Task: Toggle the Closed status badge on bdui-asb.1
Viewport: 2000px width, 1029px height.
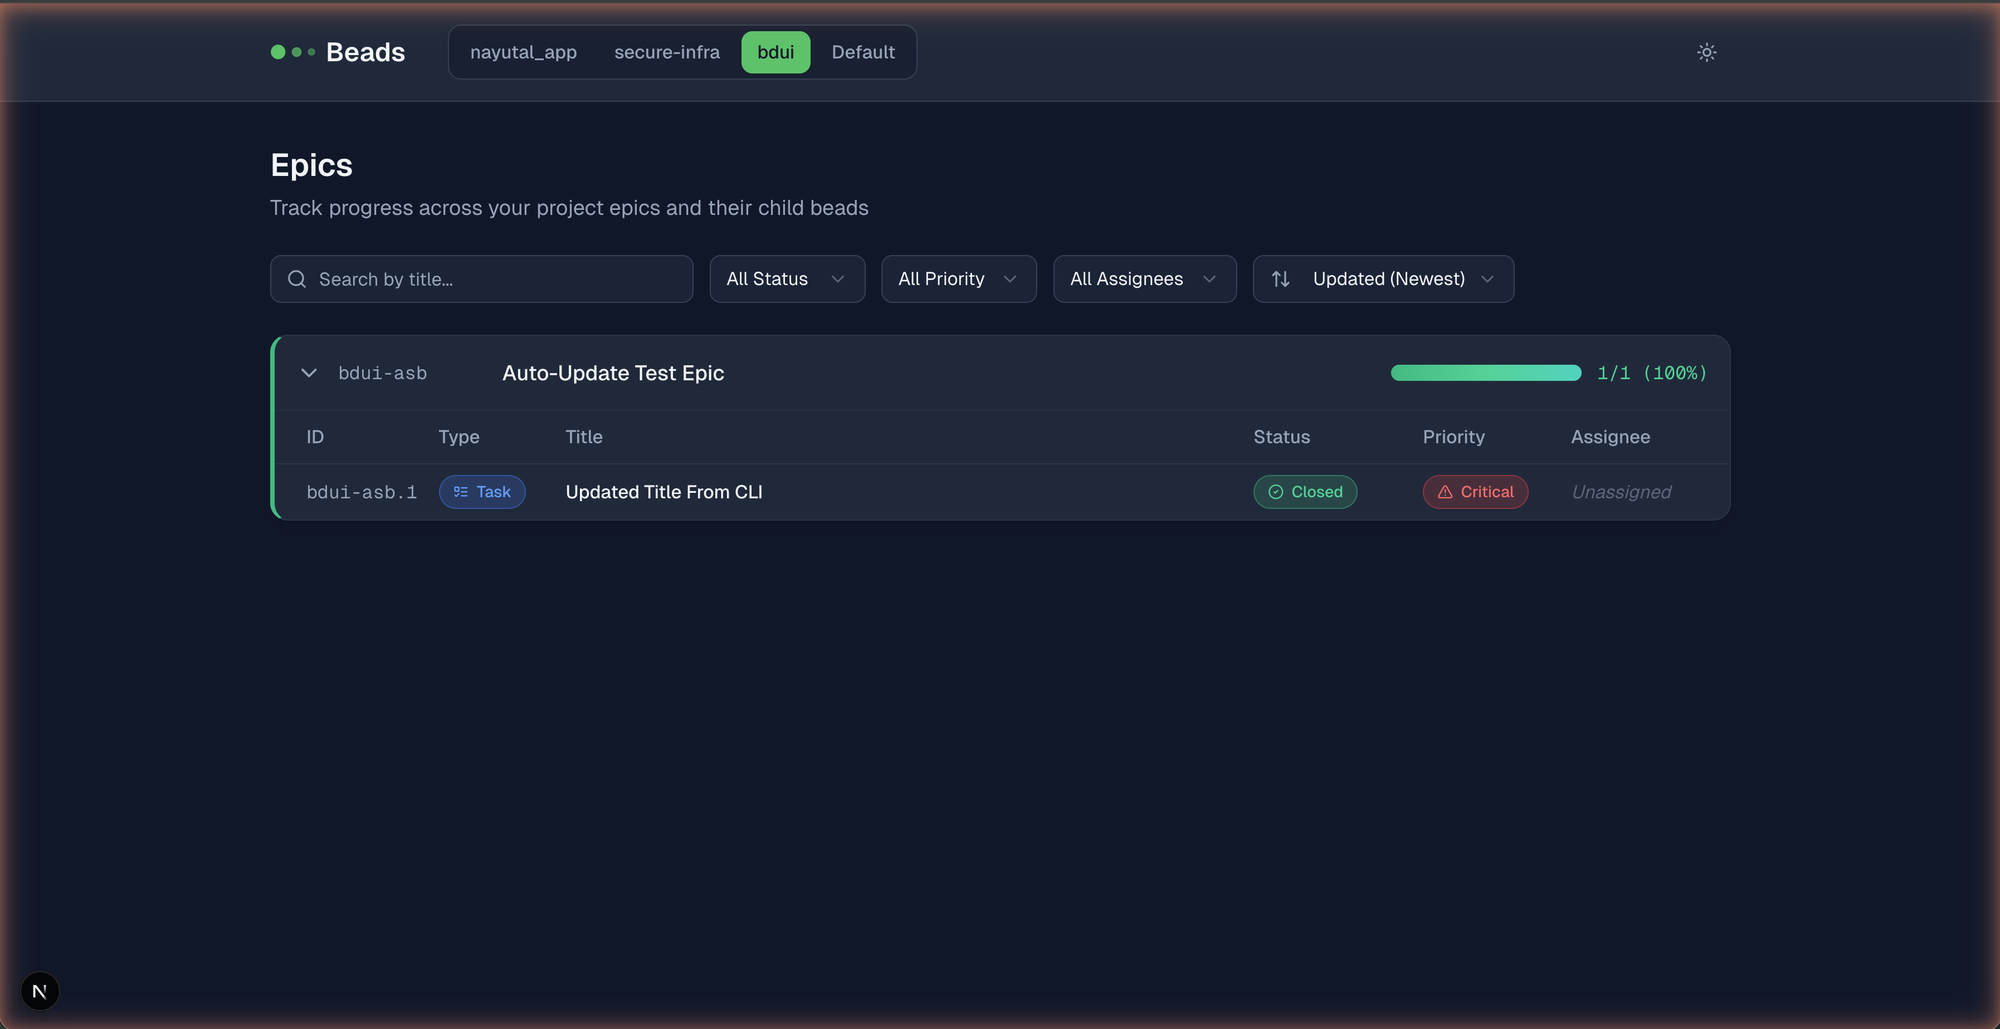Action: click(1305, 491)
